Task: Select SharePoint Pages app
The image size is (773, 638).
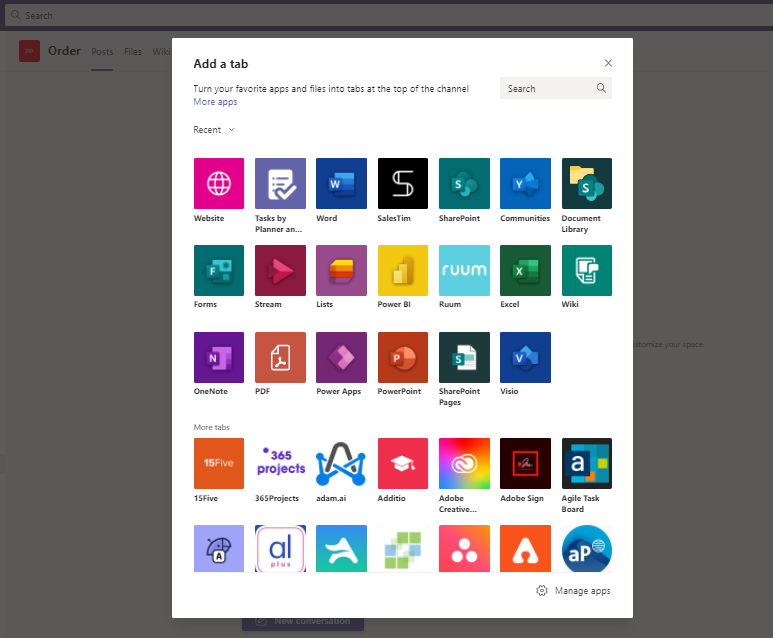Action: 464,357
